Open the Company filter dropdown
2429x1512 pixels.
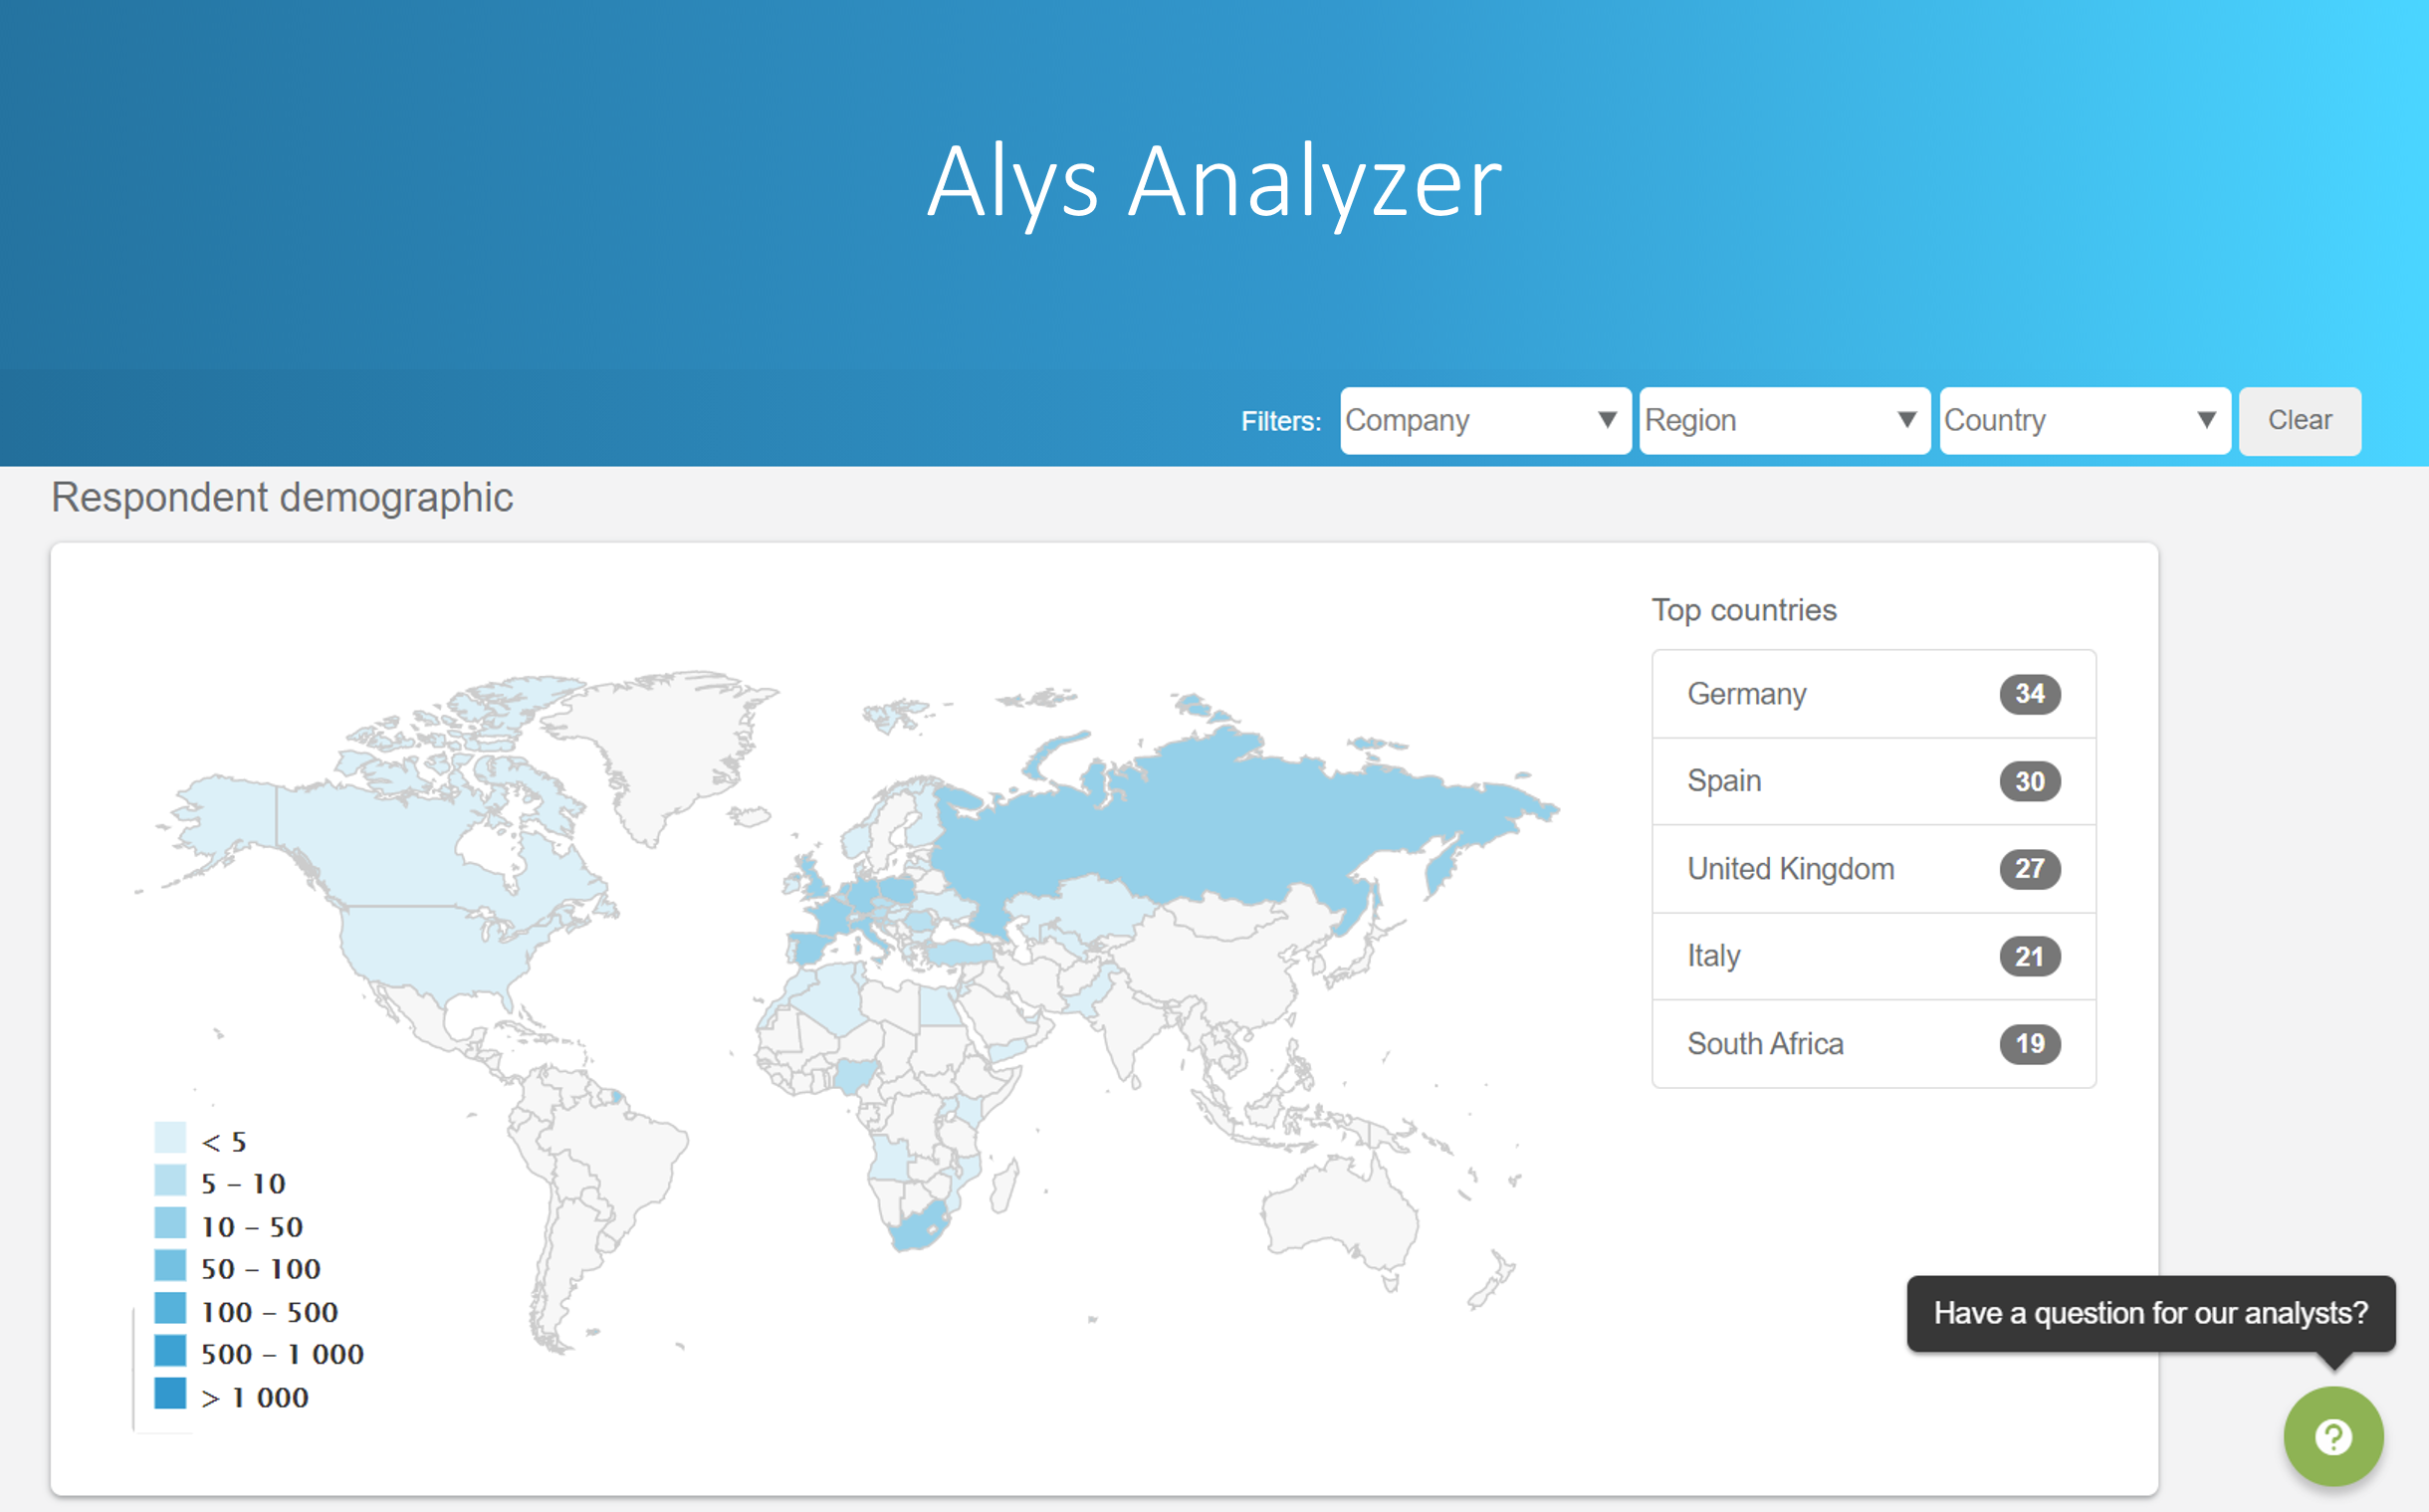1484,421
